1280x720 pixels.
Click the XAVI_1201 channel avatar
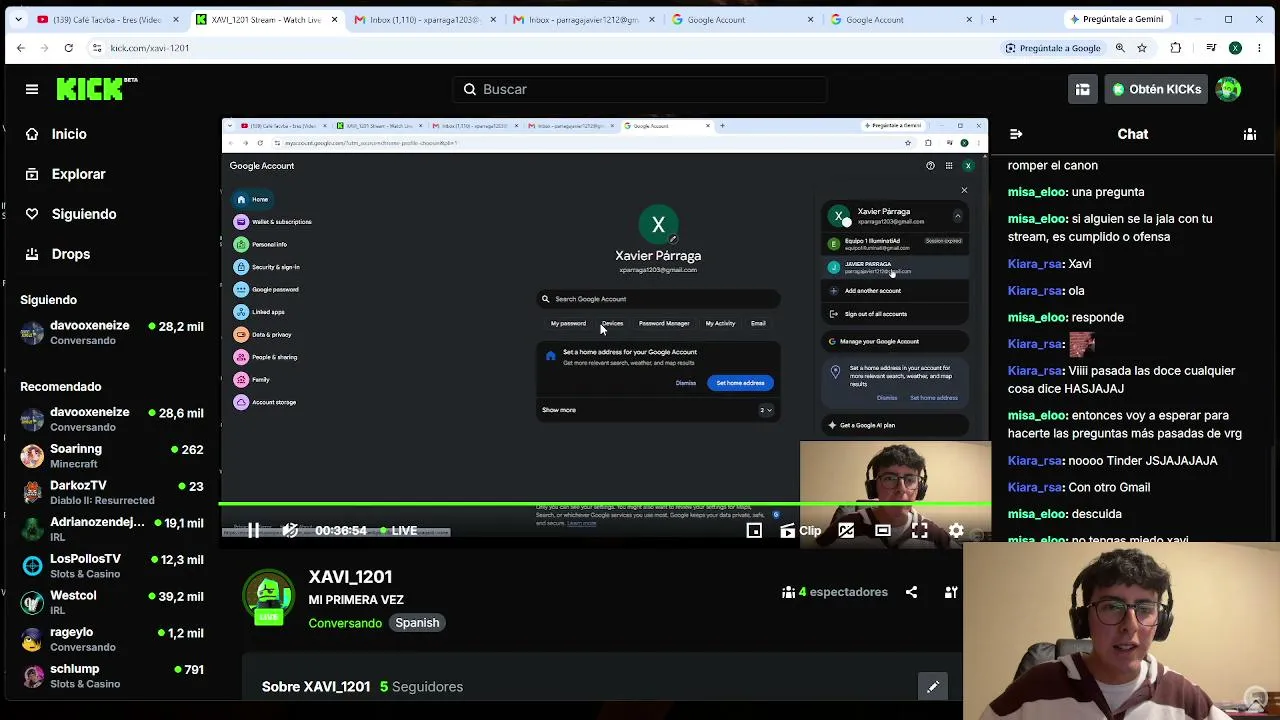(x=268, y=597)
